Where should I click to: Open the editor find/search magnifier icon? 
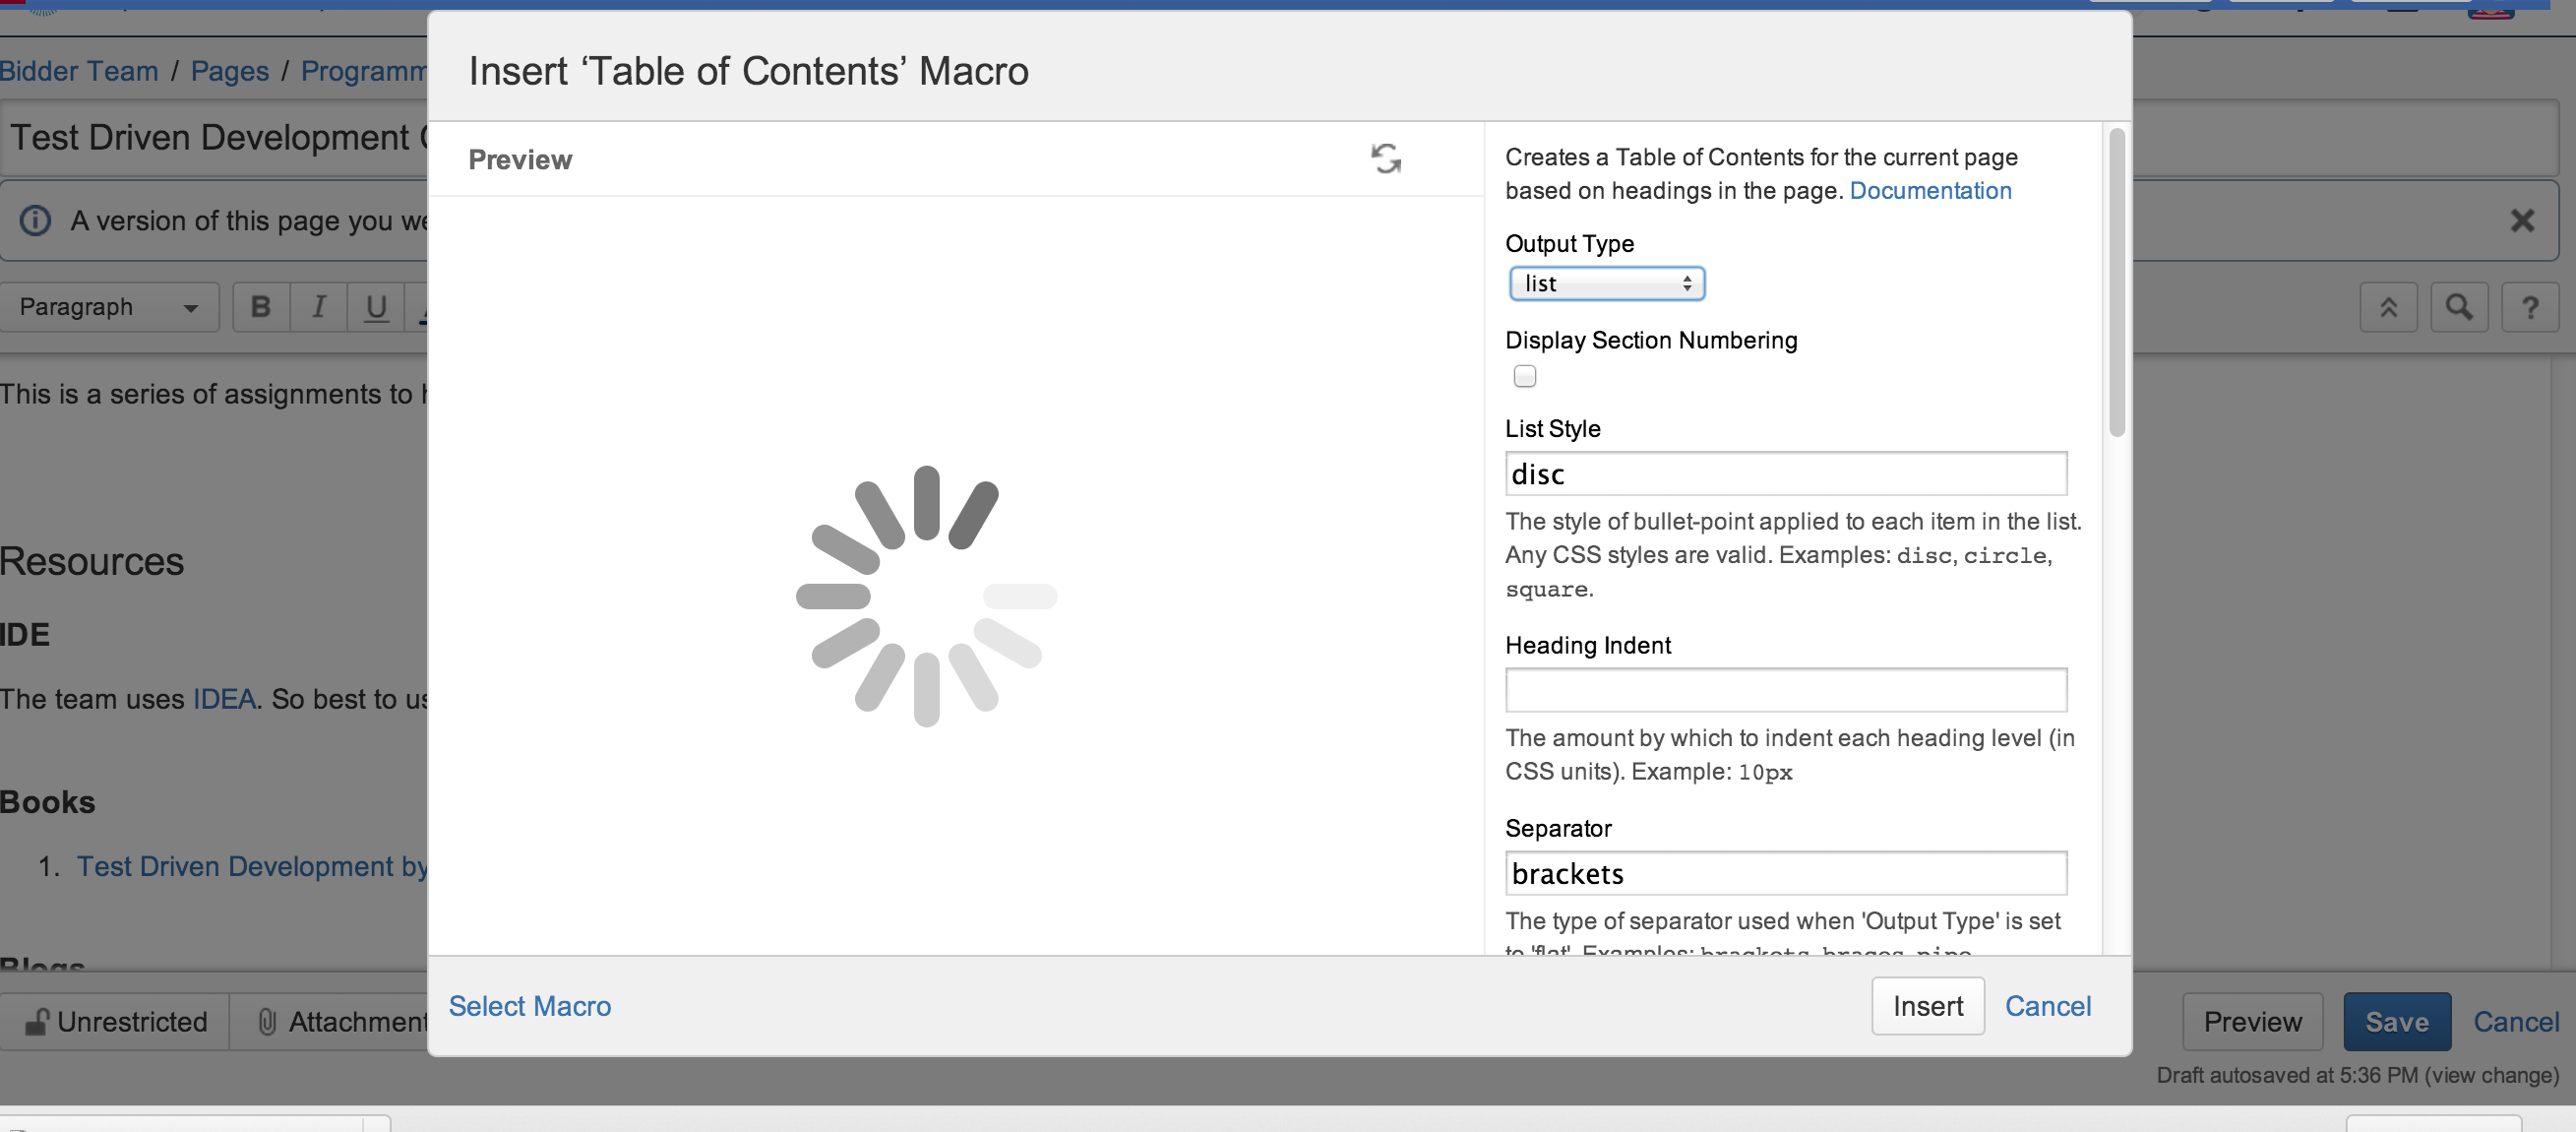[2459, 307]
